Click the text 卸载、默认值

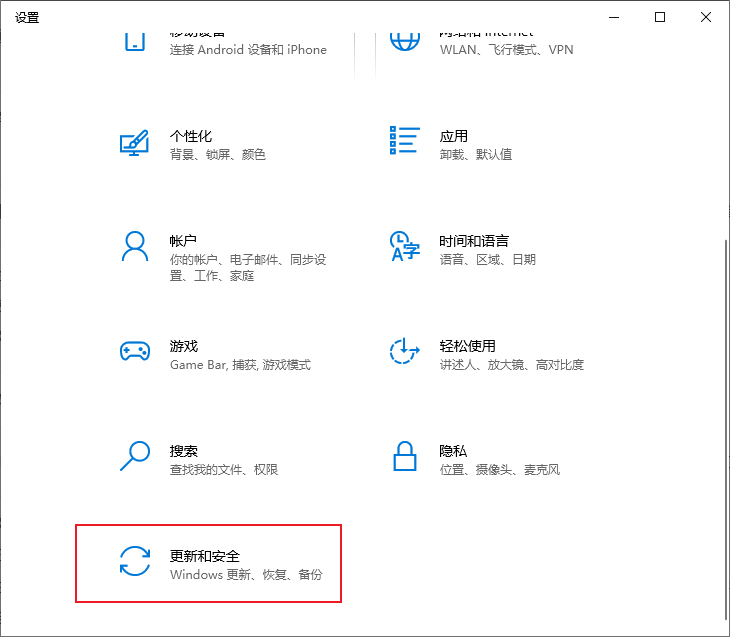pyautogui.click(x=476, y=155)
